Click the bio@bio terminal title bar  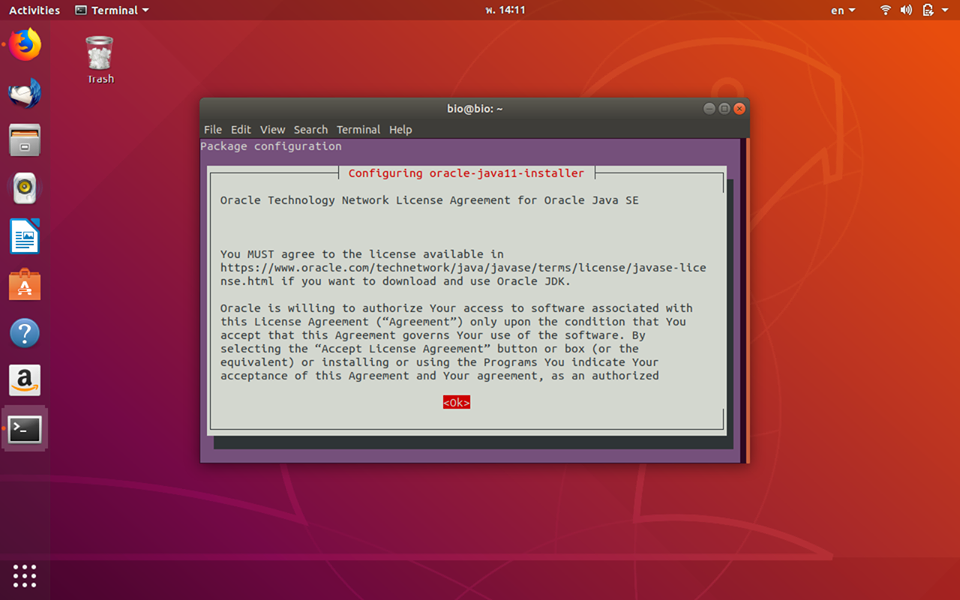point(474,108)
